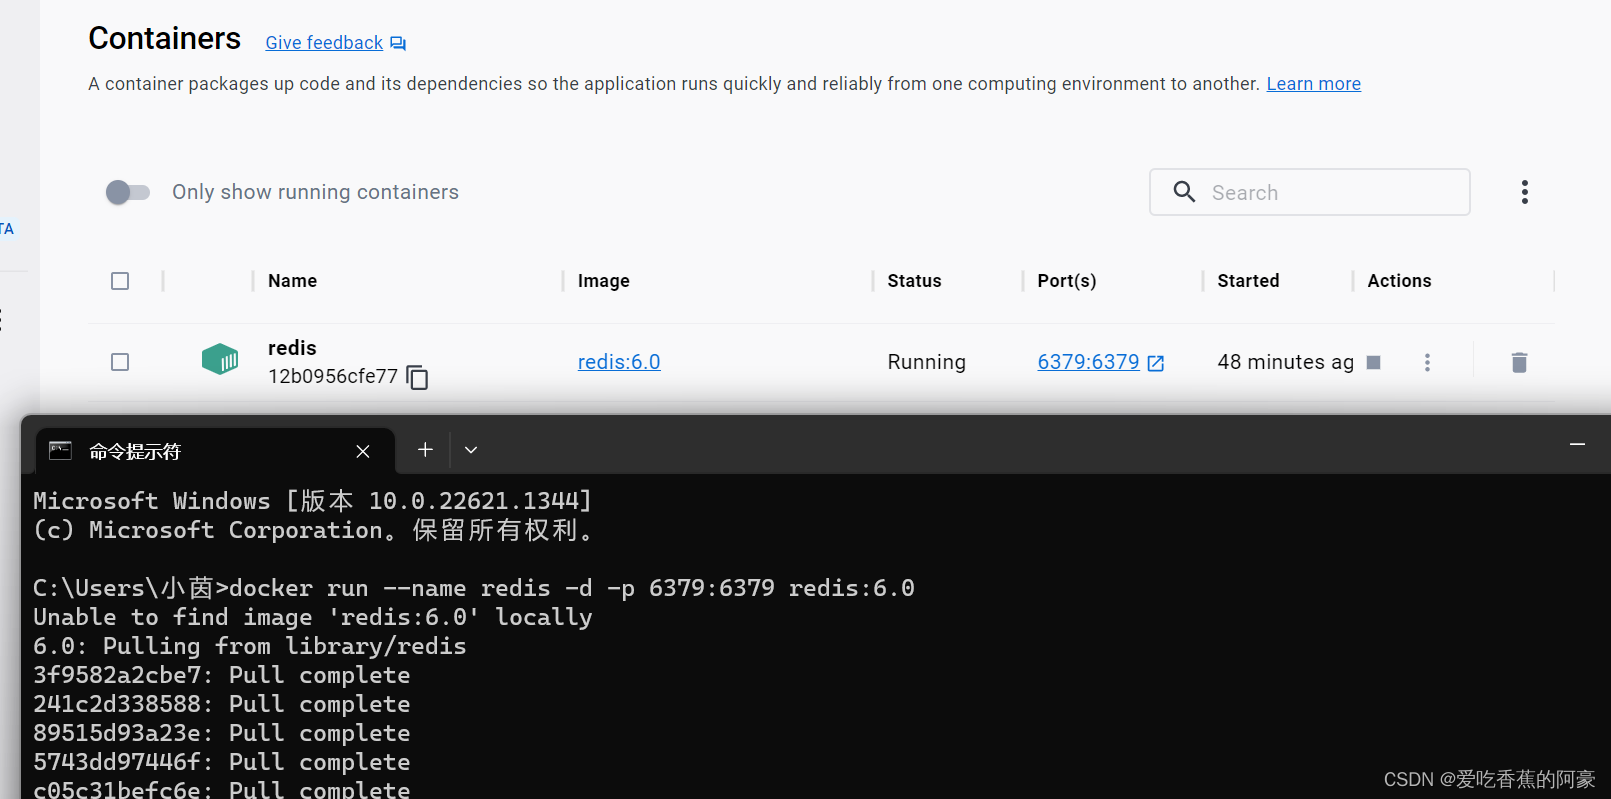Image resolution: width=1611 pixels, height=799 pixels.
Task: Click the 3f9582a2cbe7 Pull complete line
Action: click(222, 675)
